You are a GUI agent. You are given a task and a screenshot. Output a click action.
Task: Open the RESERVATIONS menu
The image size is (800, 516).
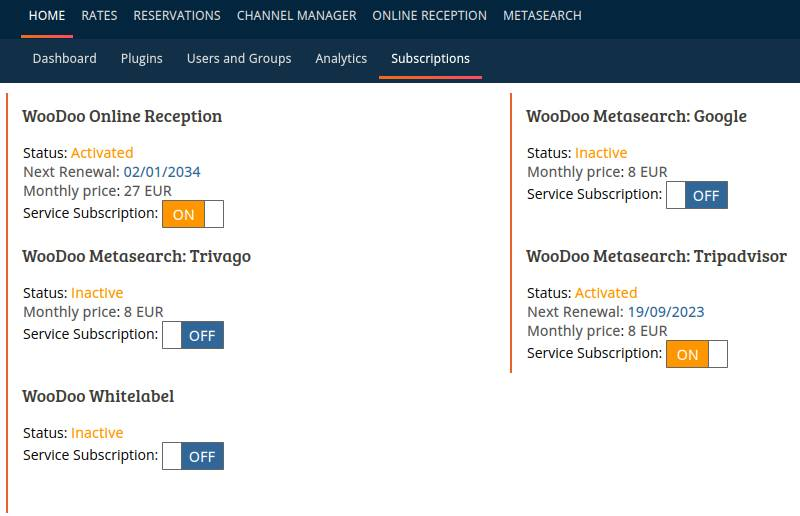[177, 16]
